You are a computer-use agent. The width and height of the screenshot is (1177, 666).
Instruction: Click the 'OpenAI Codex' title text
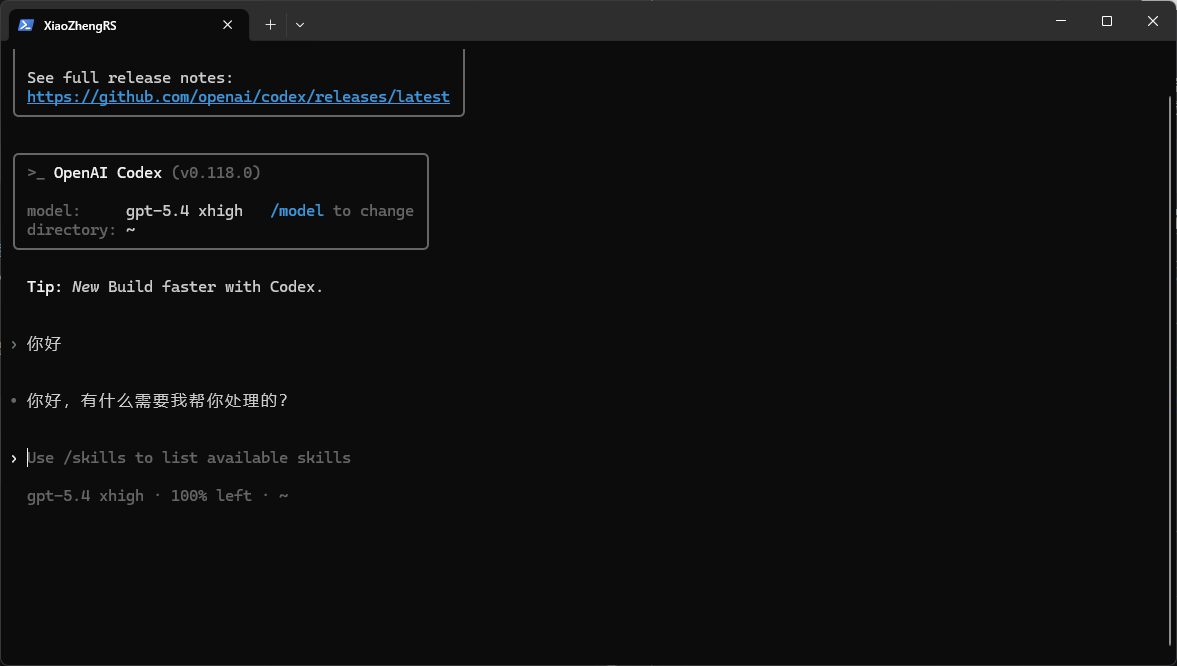(x=108, y=173)
